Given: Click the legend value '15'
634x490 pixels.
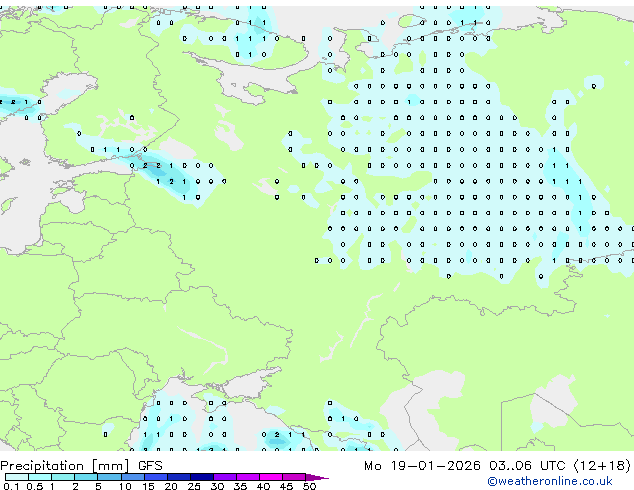Looking at the screenshot, I should coord(148,486).
